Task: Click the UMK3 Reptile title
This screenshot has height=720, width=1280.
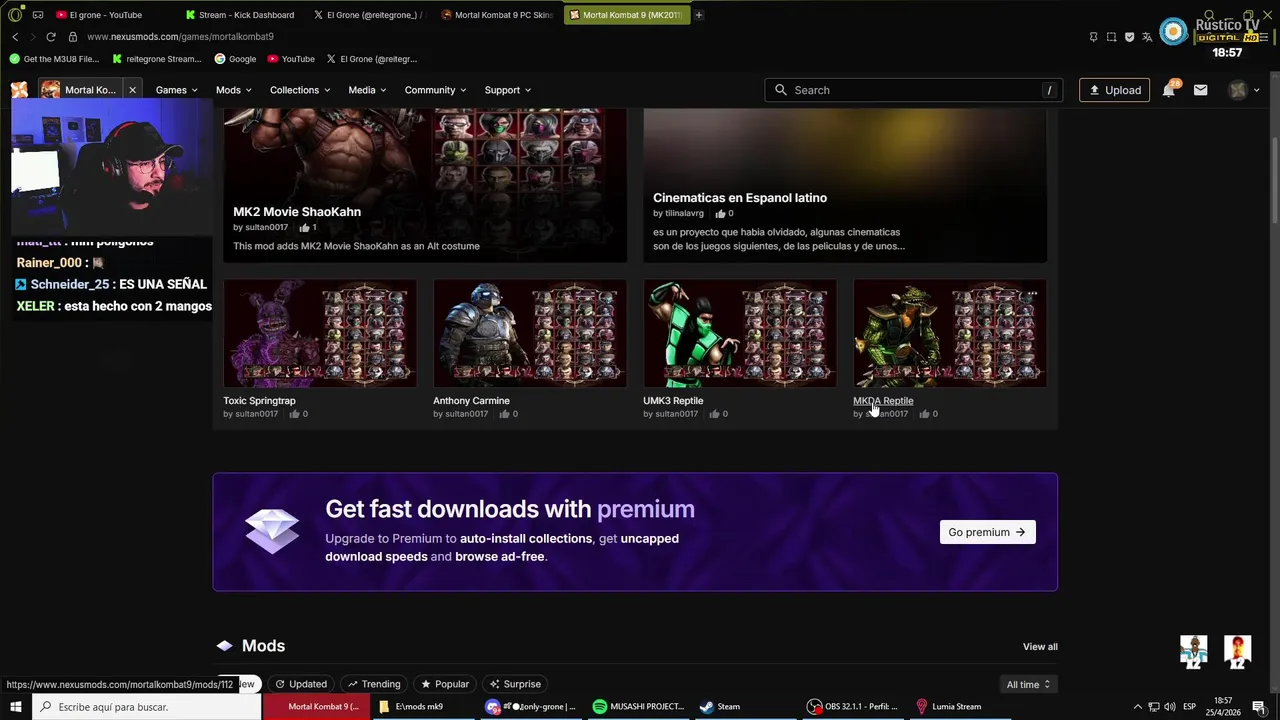Action: (673, 401)
